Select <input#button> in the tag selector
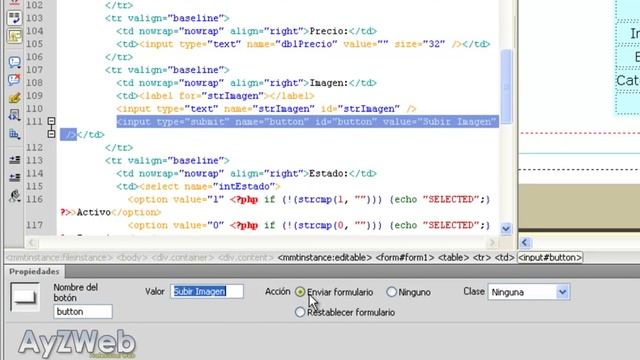 pyautogui.click(x=550, y=258)
